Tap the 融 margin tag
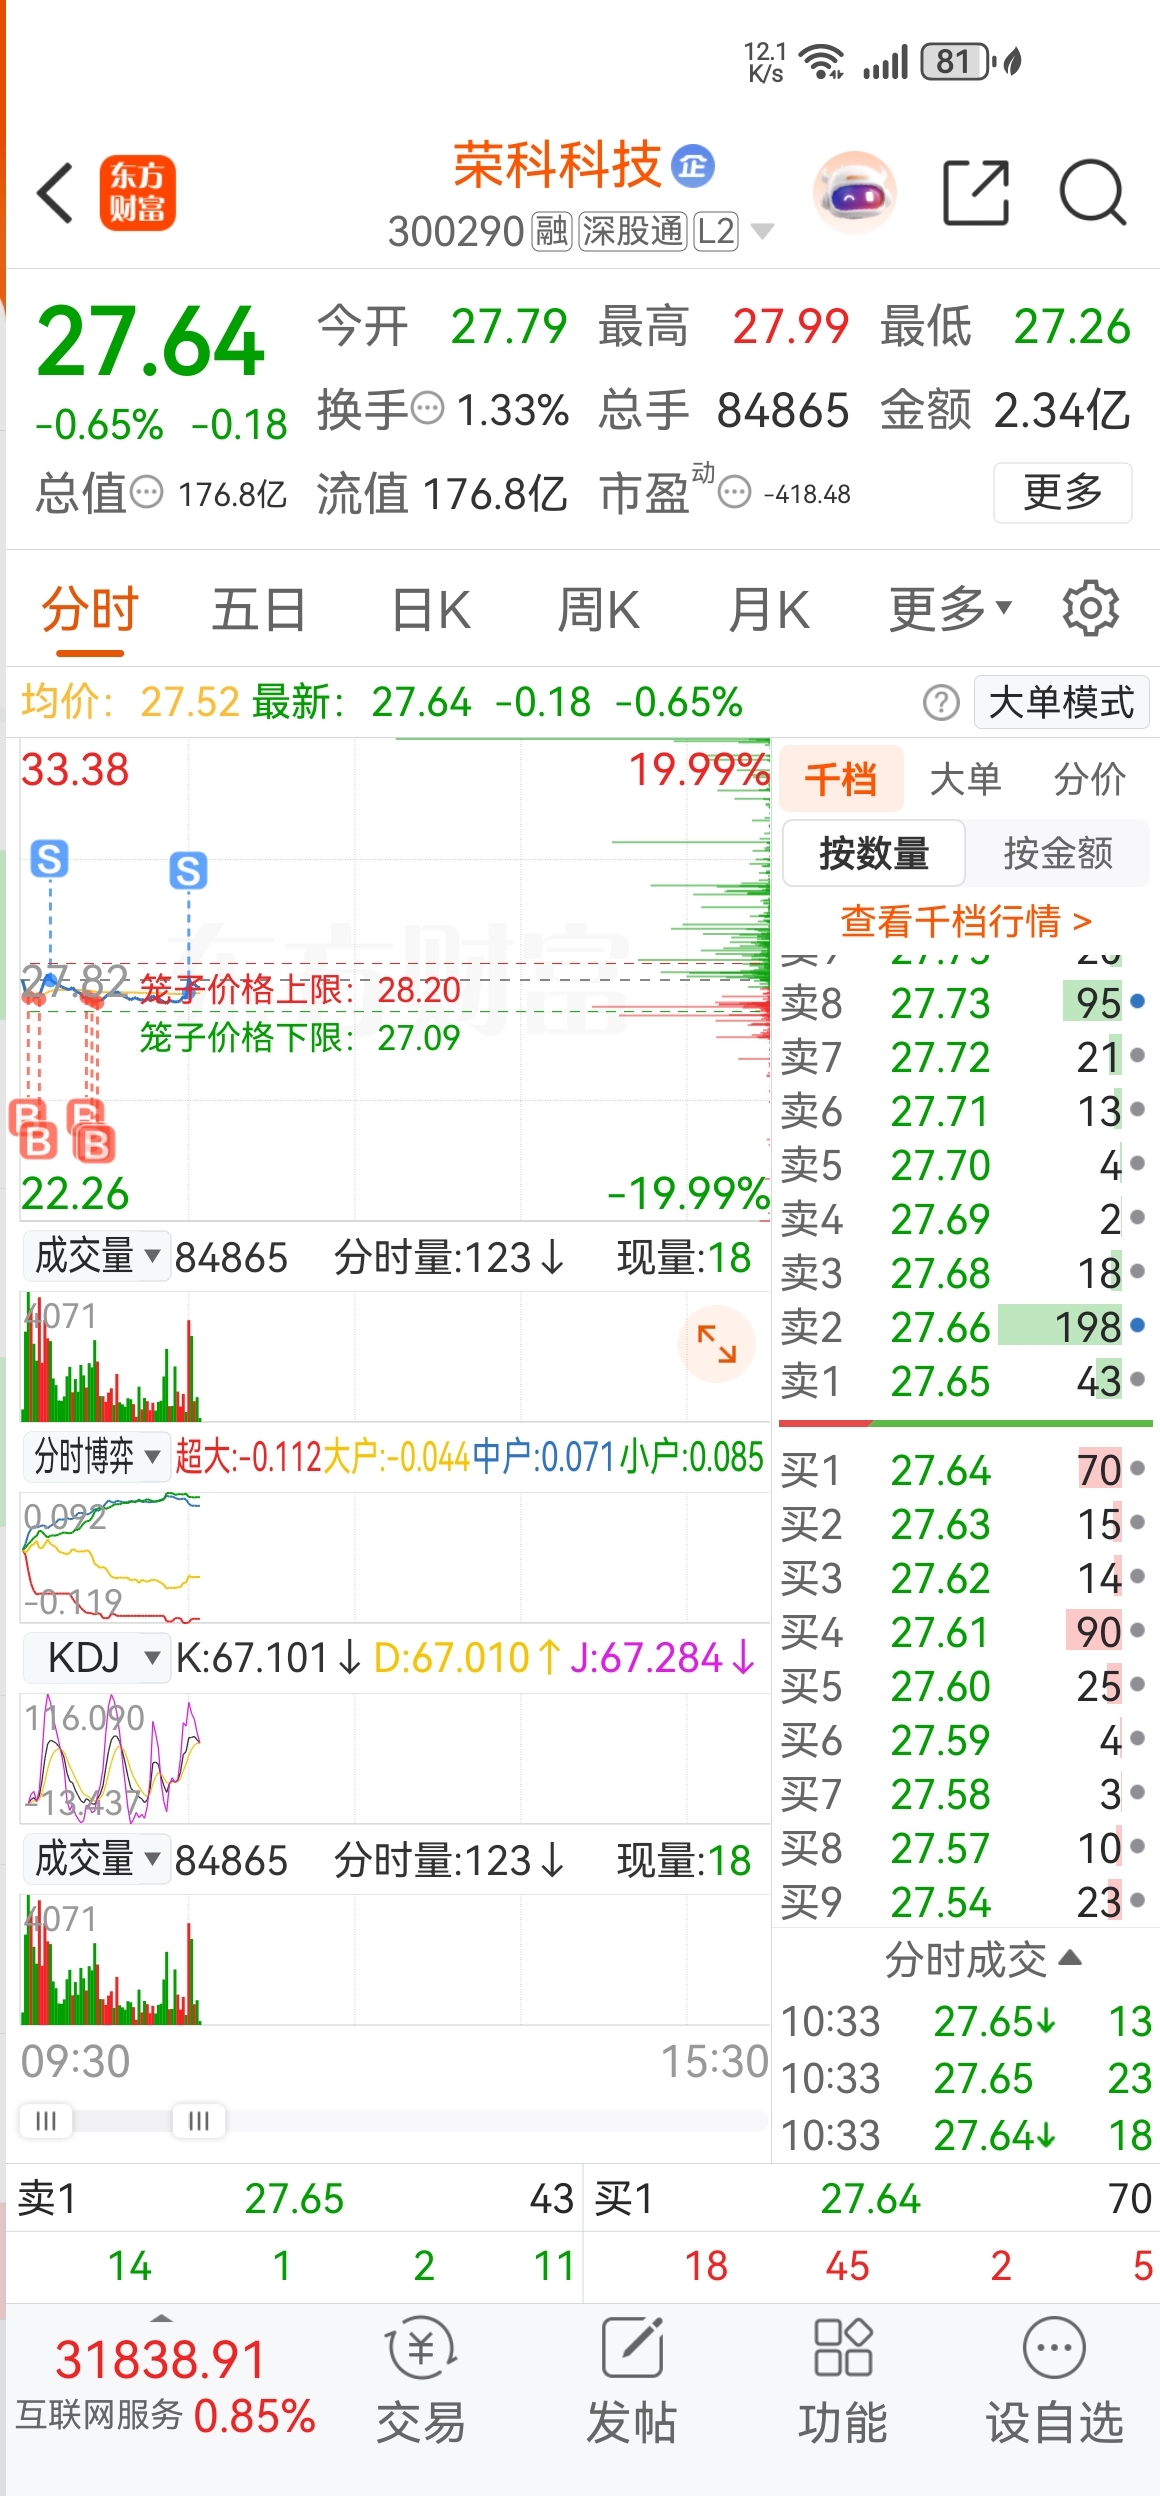This screenshot has width=1160, height=2496. (x=551, y=232)
